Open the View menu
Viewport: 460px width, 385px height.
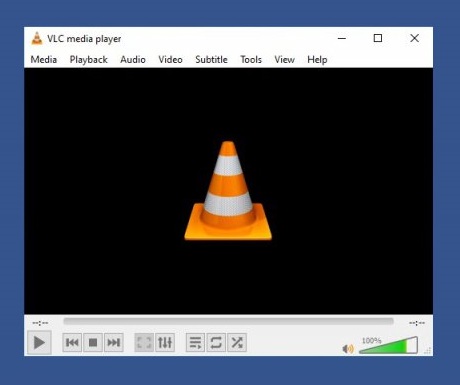pos(284,60)
